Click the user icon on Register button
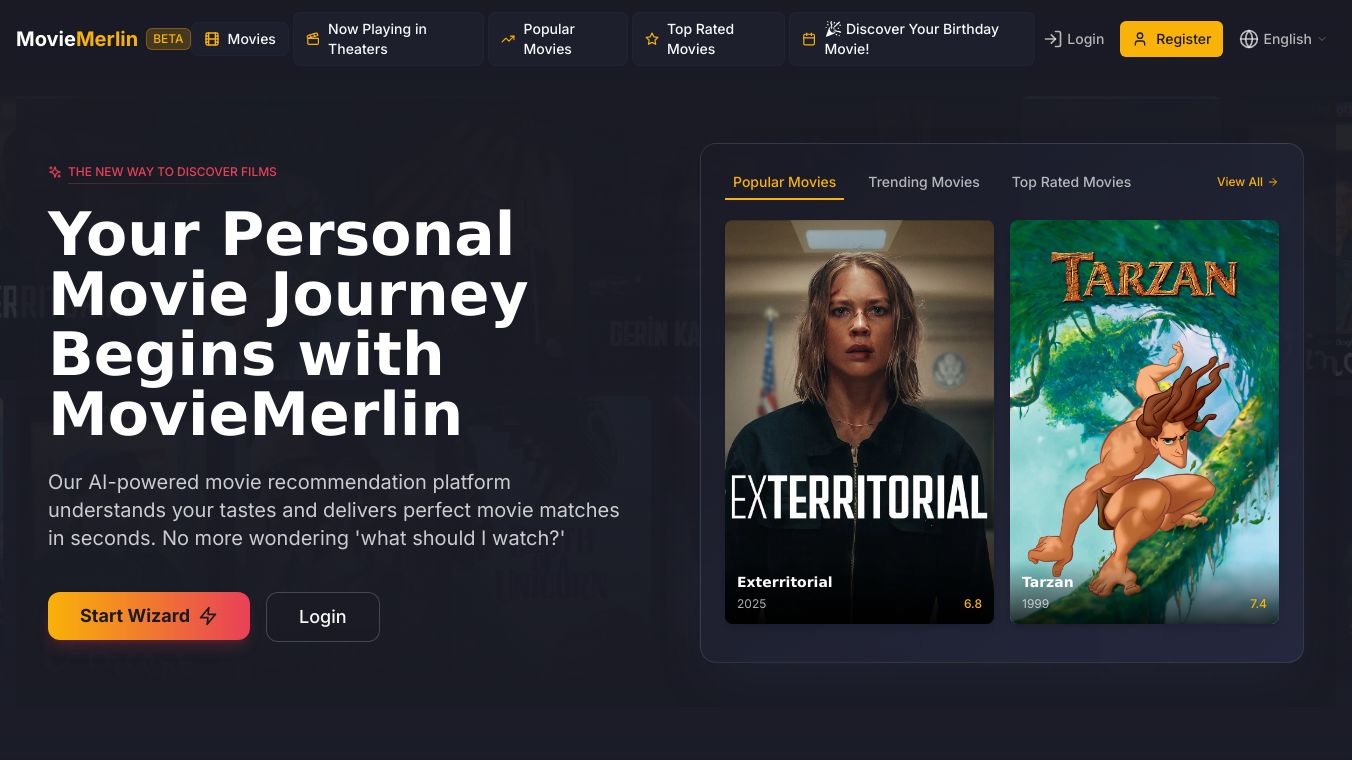This screenshot has width=1352, height=760. click(x=1140, y=39)
